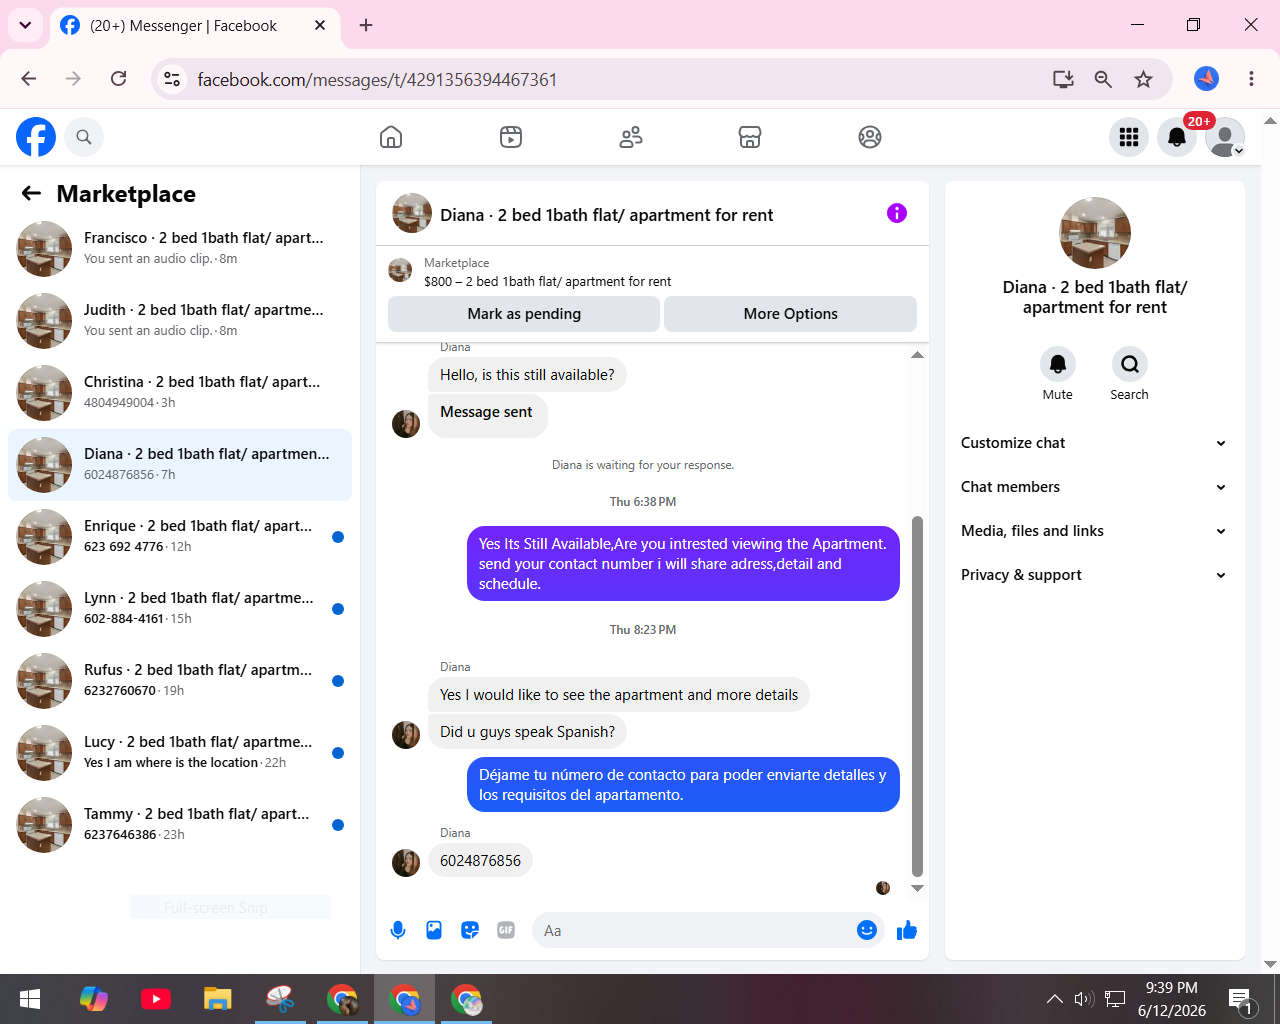Open the Facebook logo home link

point(36,137)
